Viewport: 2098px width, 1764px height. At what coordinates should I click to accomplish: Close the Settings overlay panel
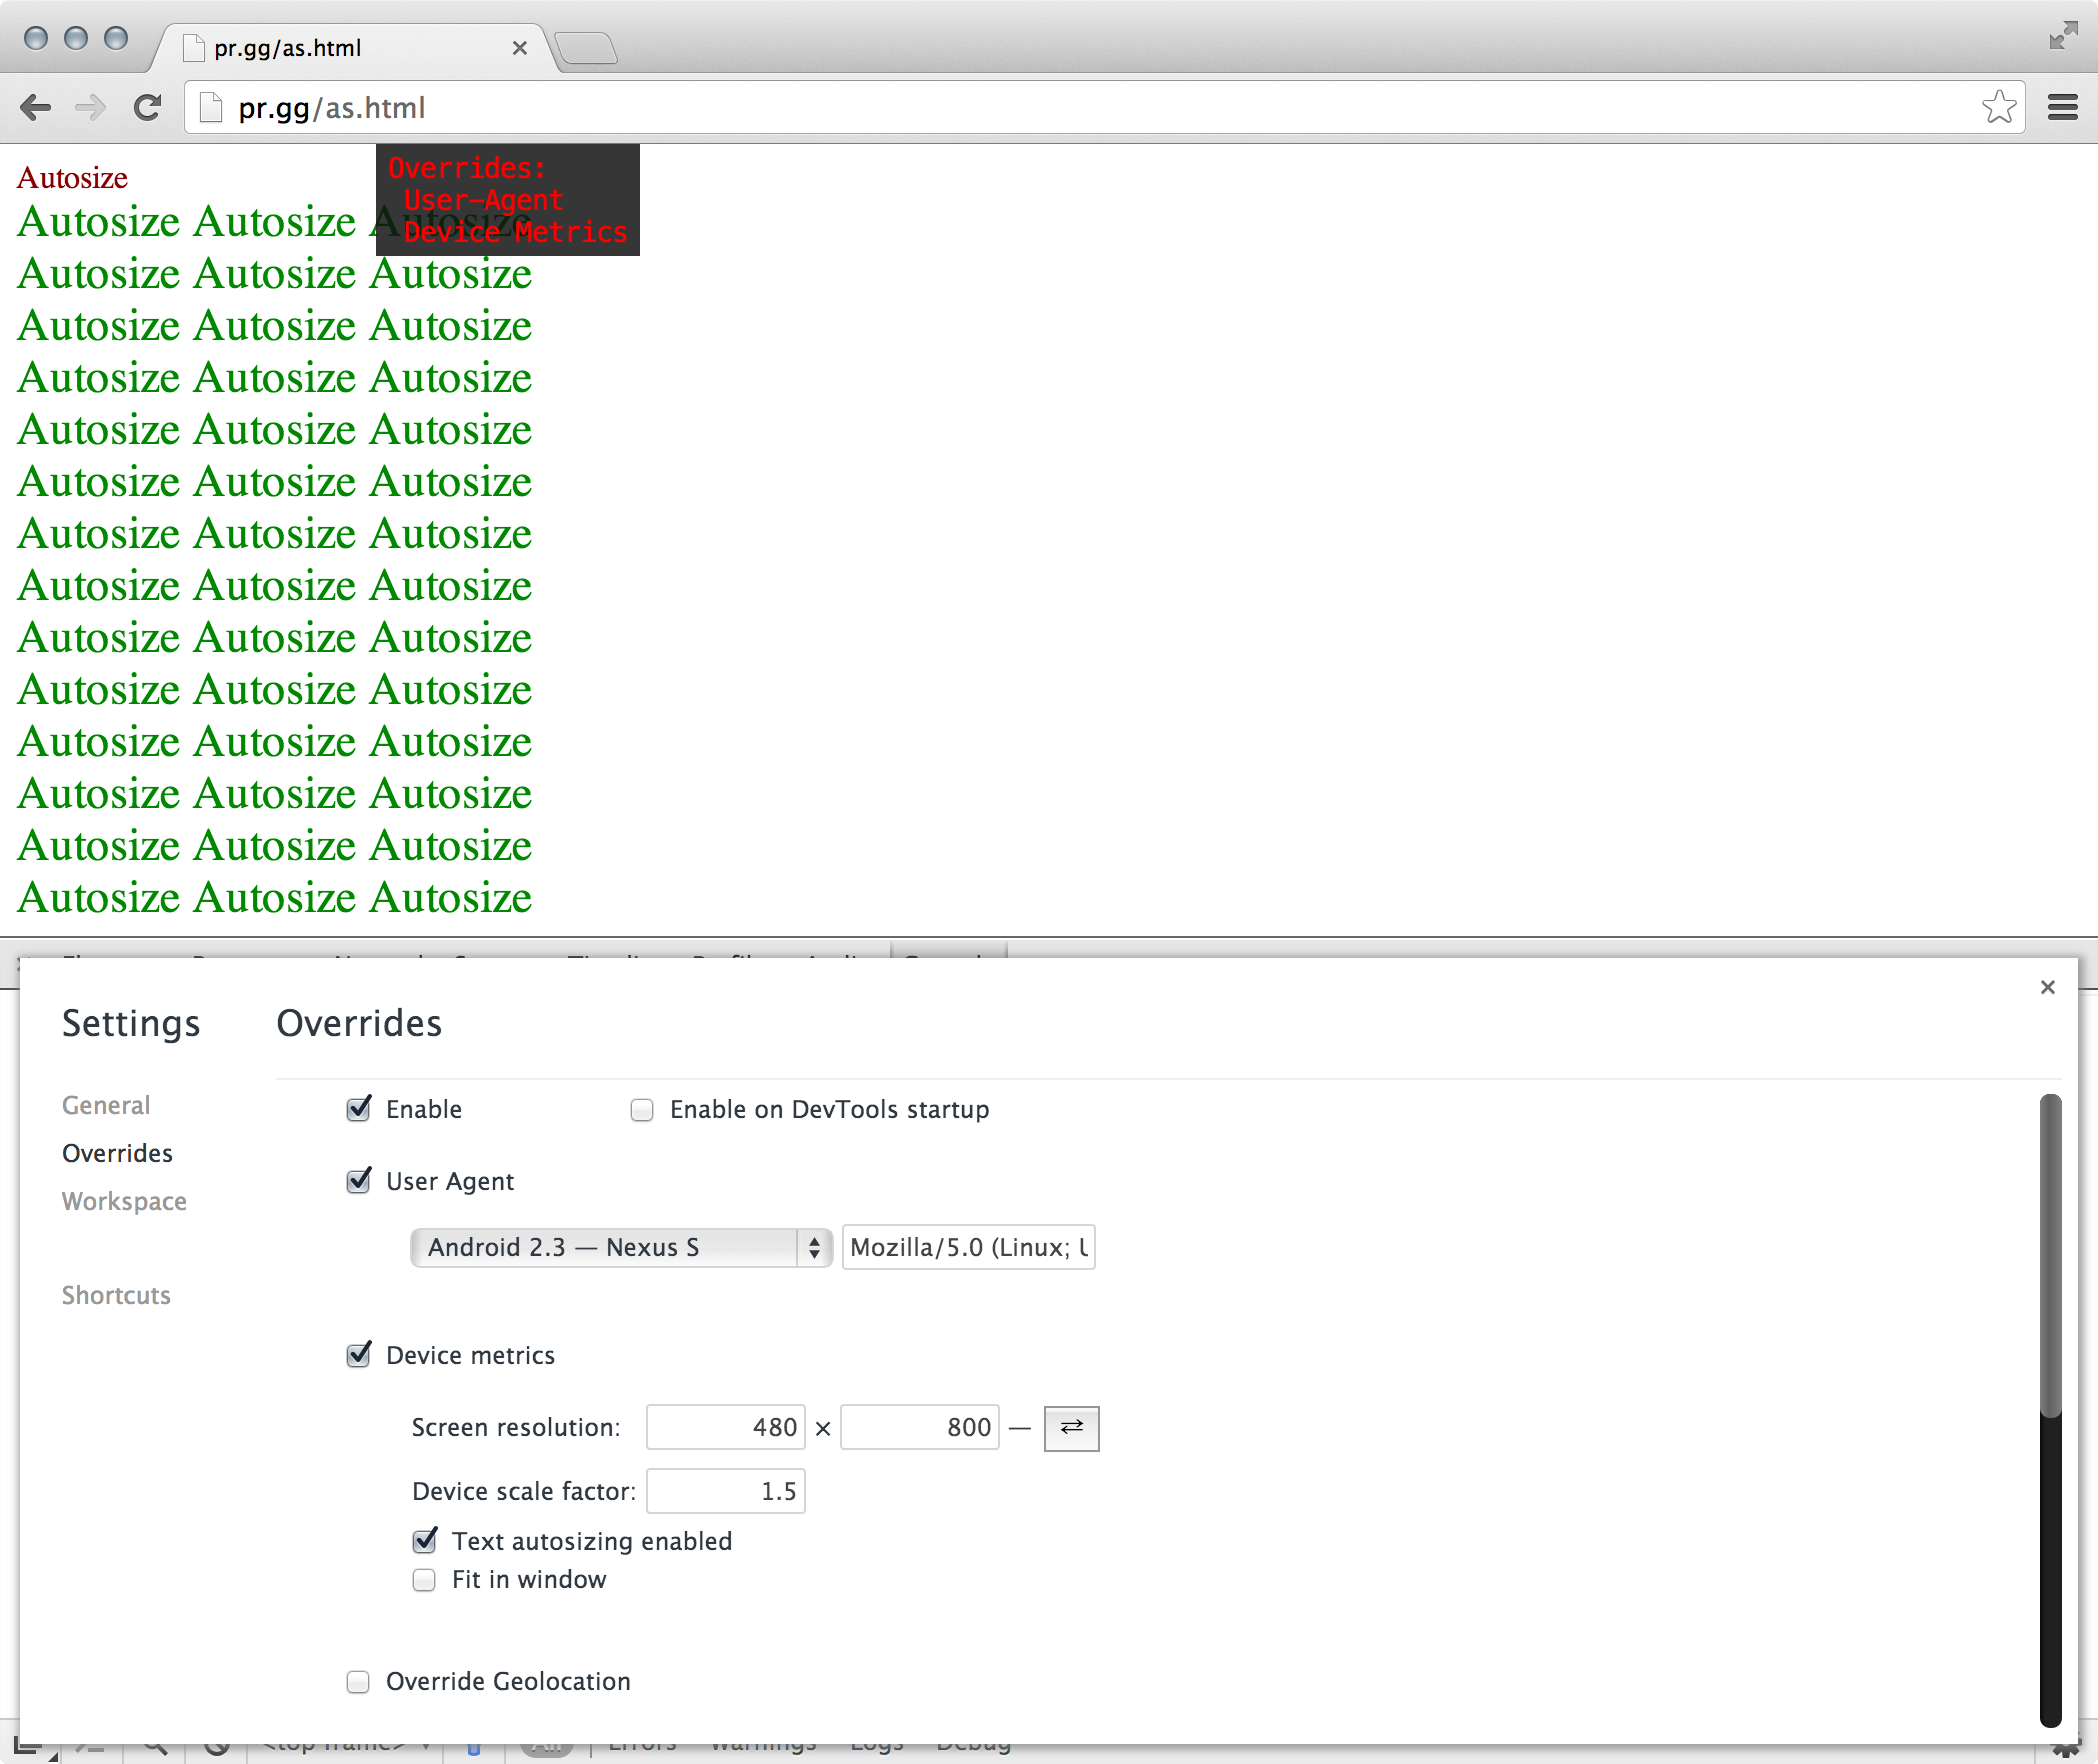point(2047,988)
